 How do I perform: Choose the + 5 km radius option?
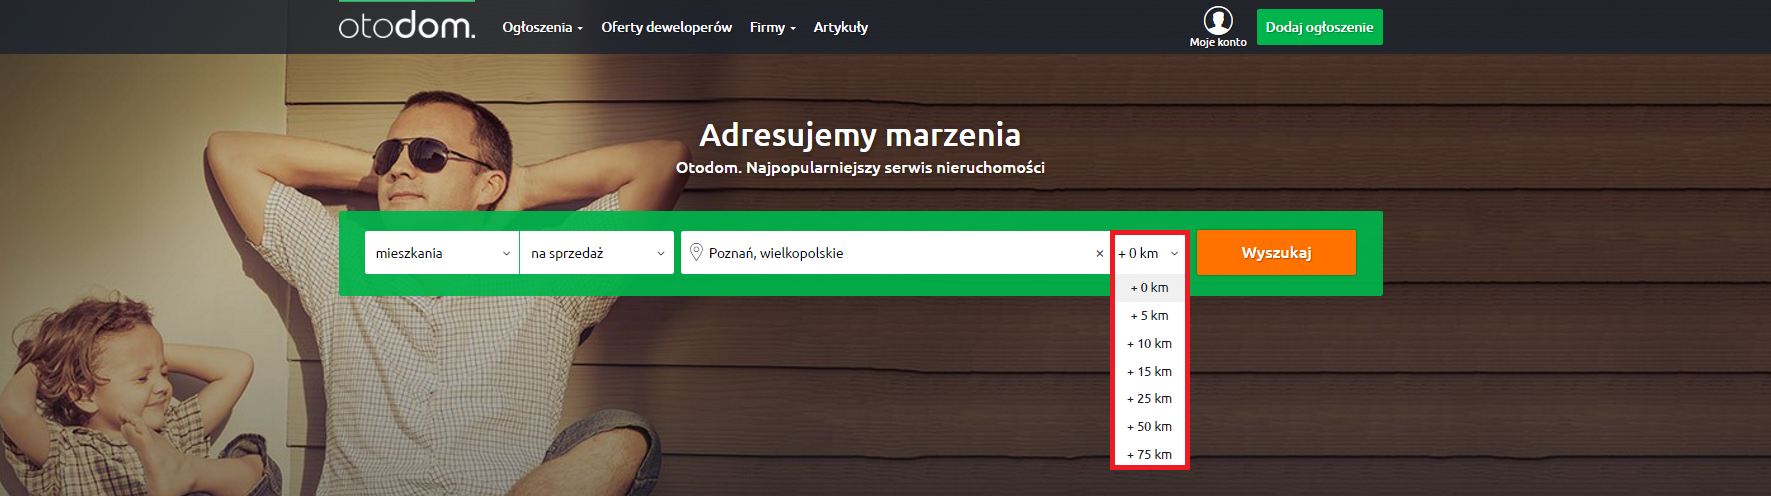click(1149, 316)
